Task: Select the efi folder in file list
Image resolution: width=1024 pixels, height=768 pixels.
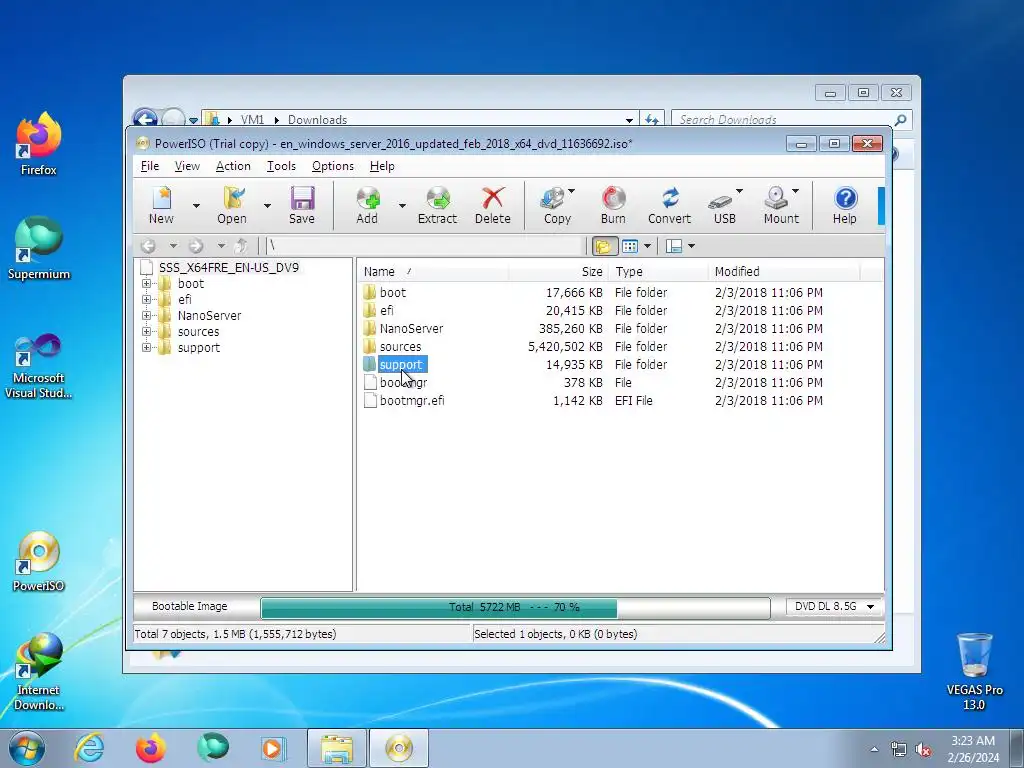Action: coord(387,311)
